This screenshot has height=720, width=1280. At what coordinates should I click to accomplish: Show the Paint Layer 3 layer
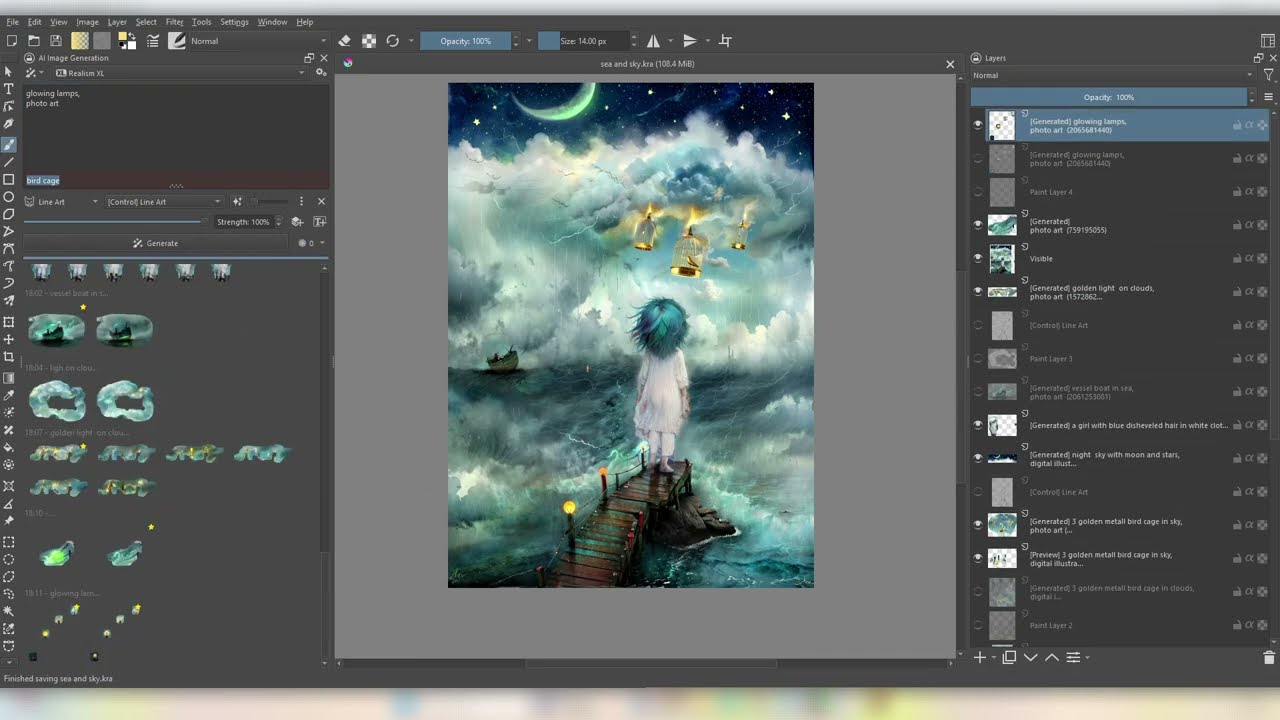click(978, 358)
